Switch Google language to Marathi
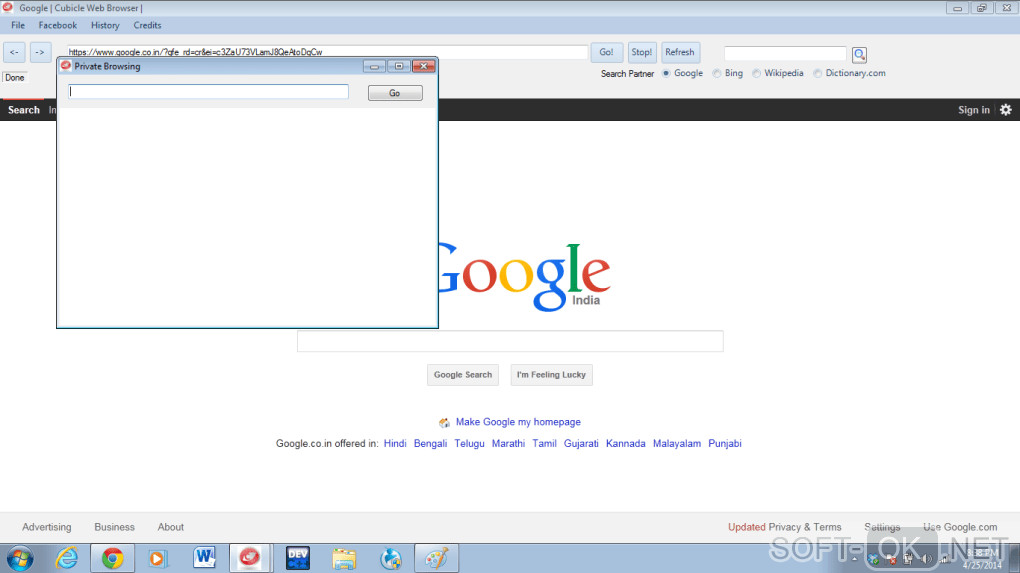 point(508,444)
